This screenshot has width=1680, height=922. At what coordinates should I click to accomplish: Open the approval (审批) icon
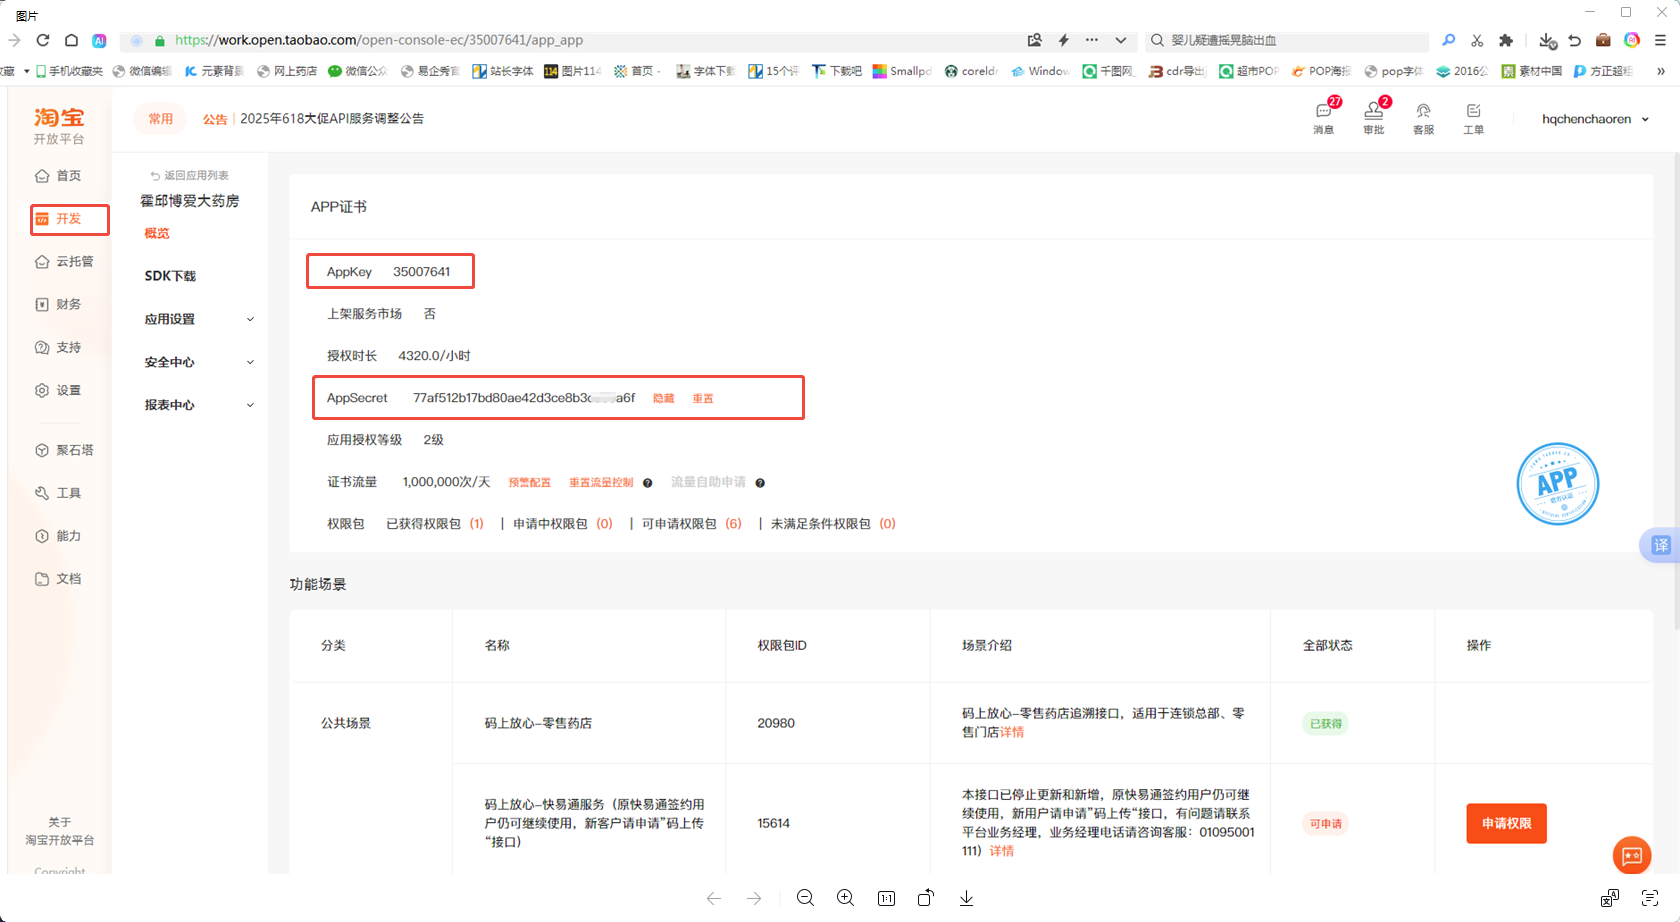(1374, 117)
